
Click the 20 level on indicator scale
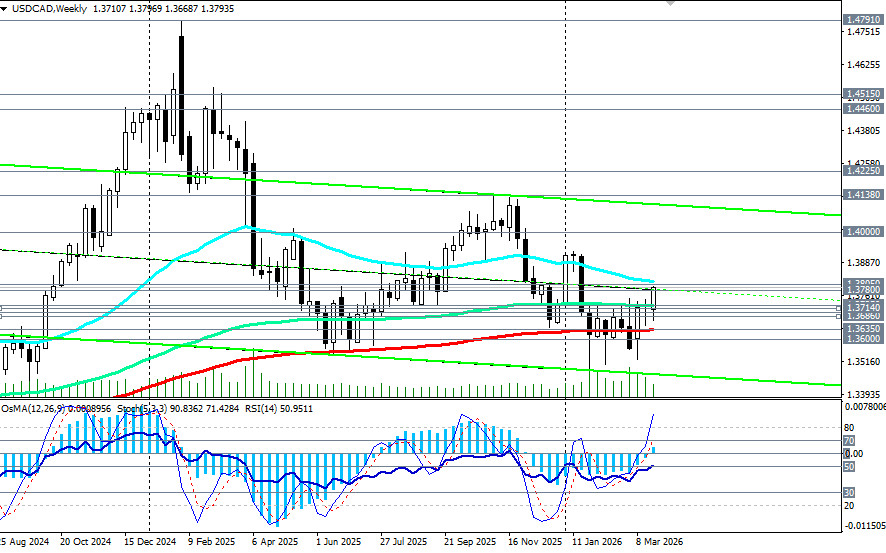coord(849,506)
